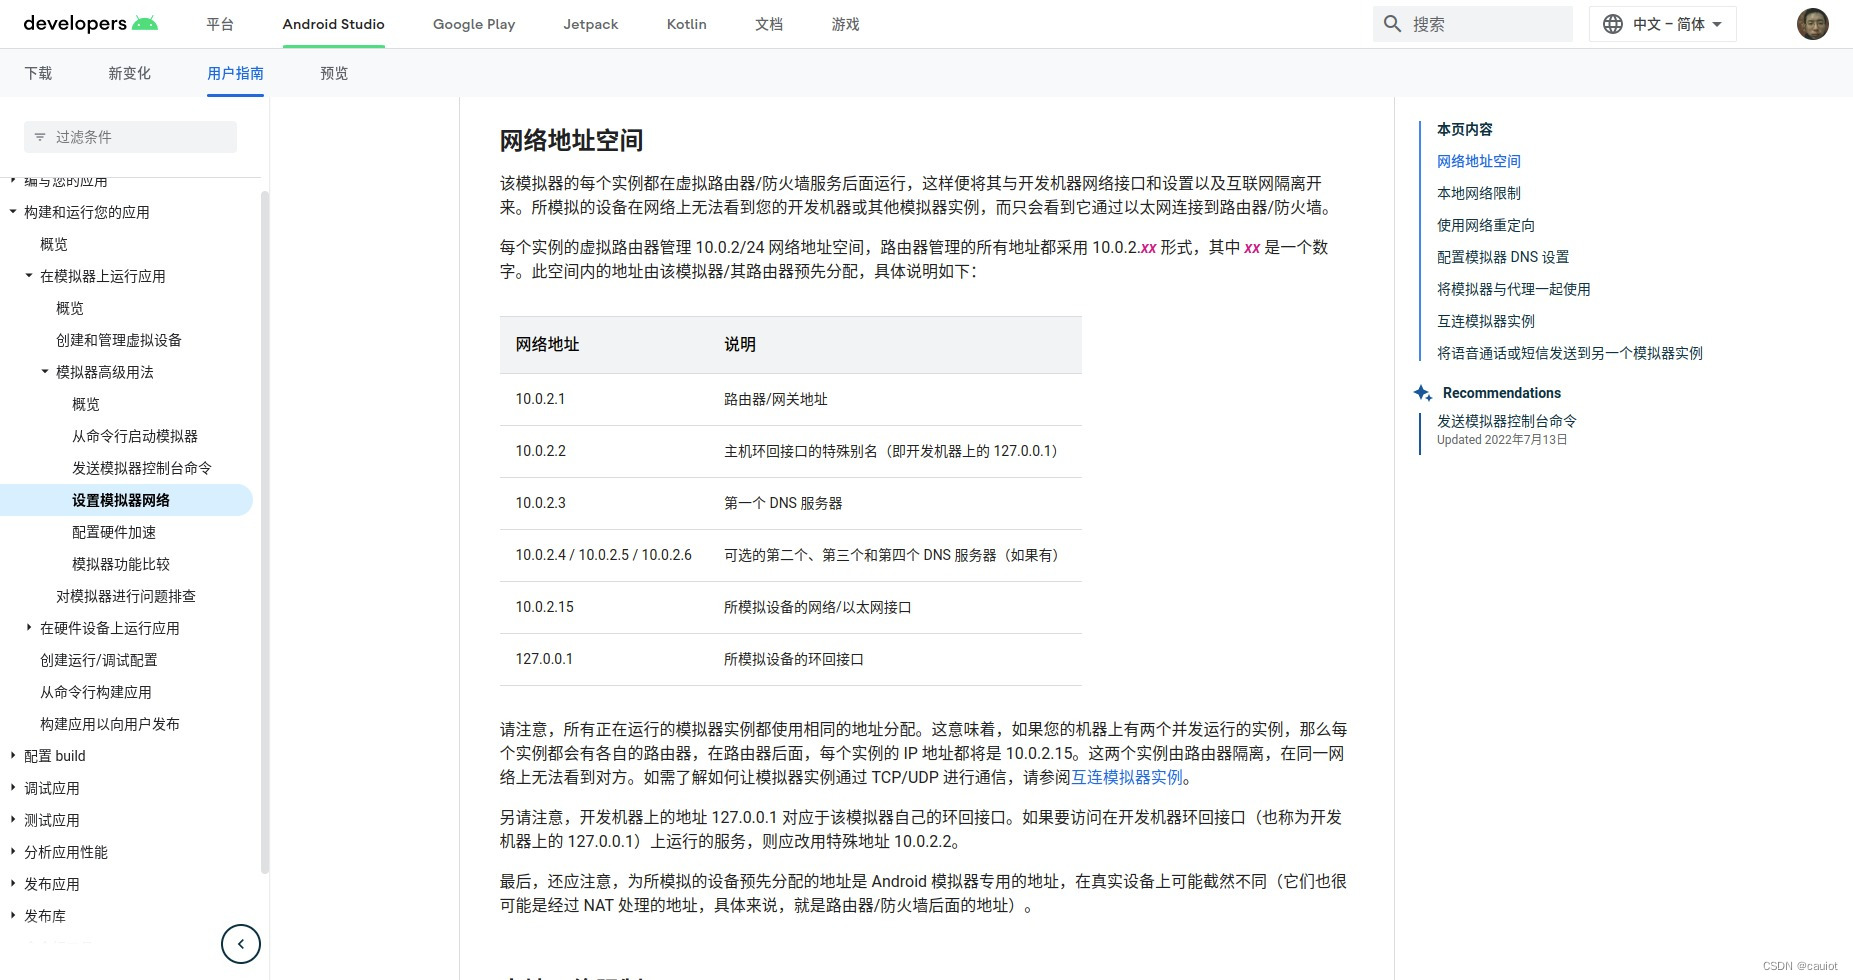Open 配置硬件加速 sidebar page

[x=114, y=532]
